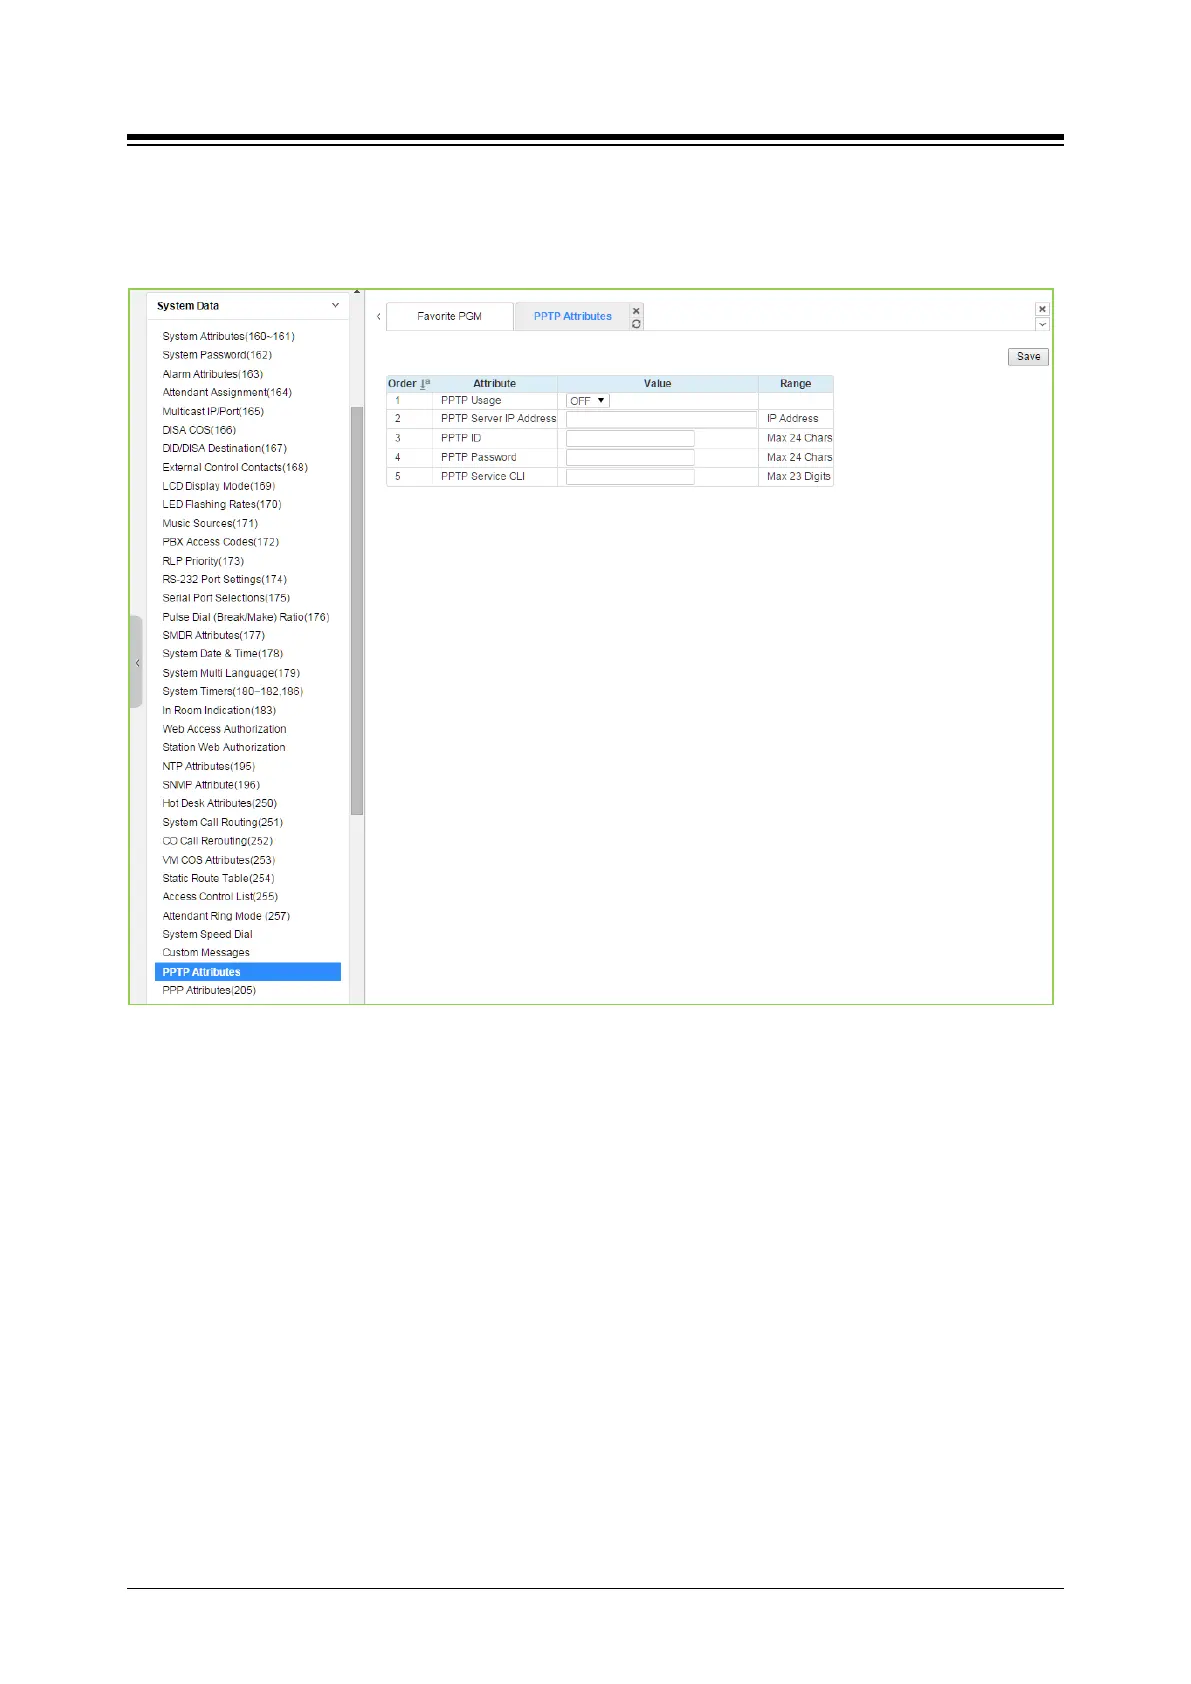The height and width of the screenshot is (1684, 1191).
Task: Open Web Access Authorization
Action: coord(224,729)
